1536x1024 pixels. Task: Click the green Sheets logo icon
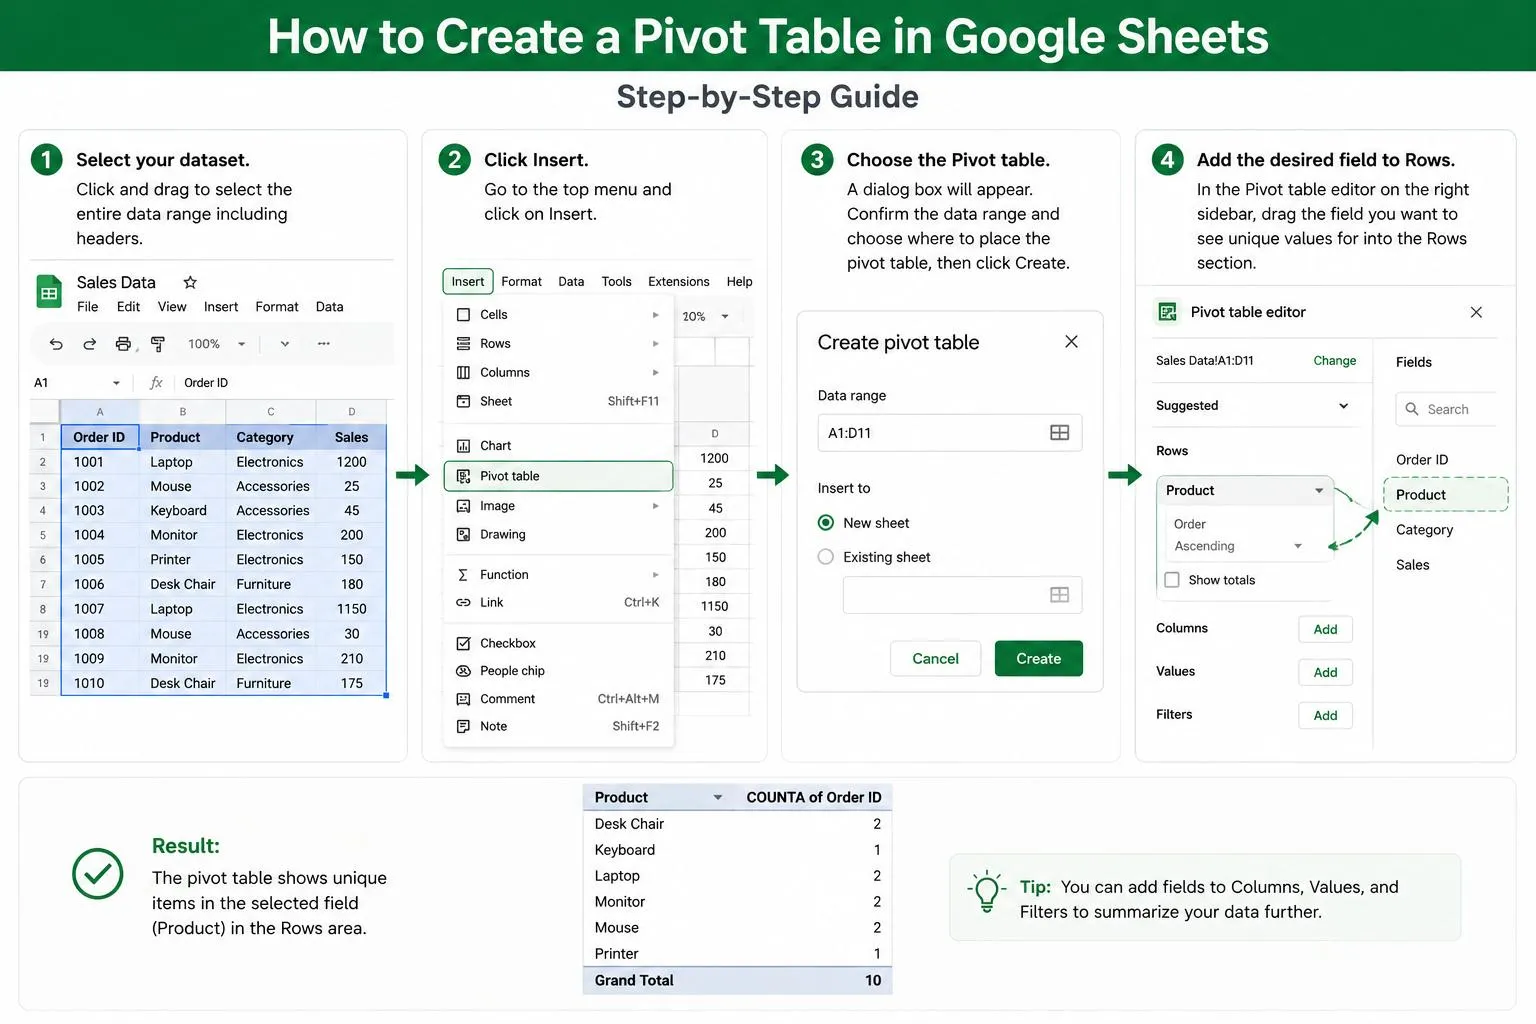coord(49,292)
